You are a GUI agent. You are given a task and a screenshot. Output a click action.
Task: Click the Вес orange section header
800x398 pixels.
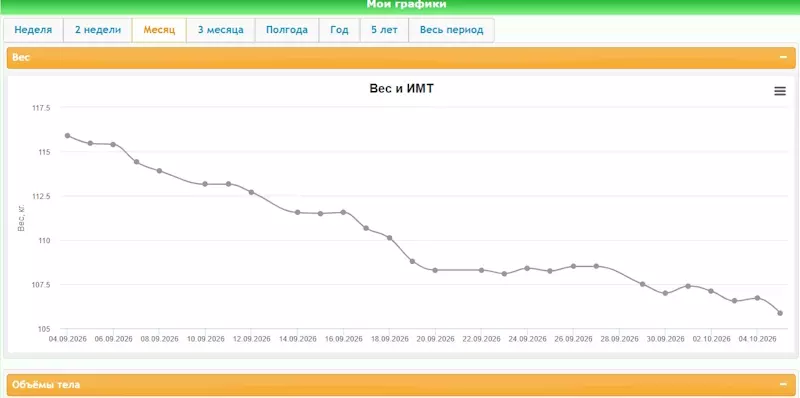[x=401, y=58]
